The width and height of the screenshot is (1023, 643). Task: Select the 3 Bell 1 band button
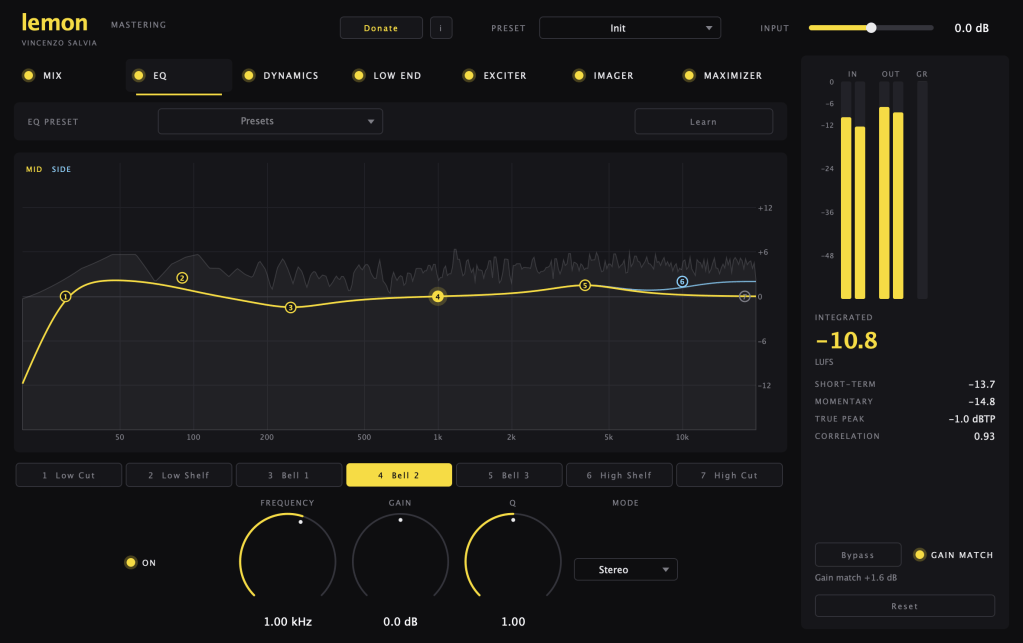pos(289,475)
